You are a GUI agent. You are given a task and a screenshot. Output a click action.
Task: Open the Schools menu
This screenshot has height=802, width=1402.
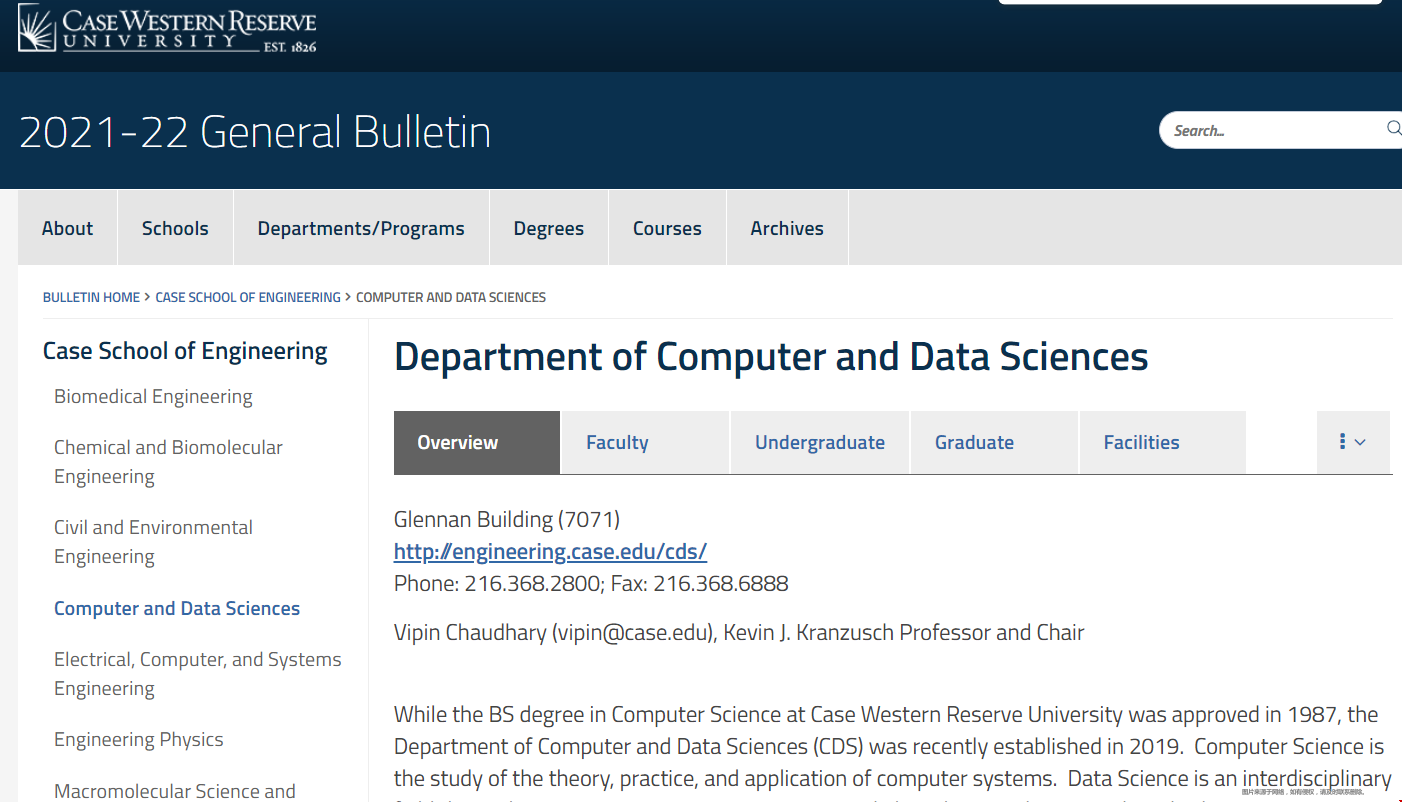175,228
